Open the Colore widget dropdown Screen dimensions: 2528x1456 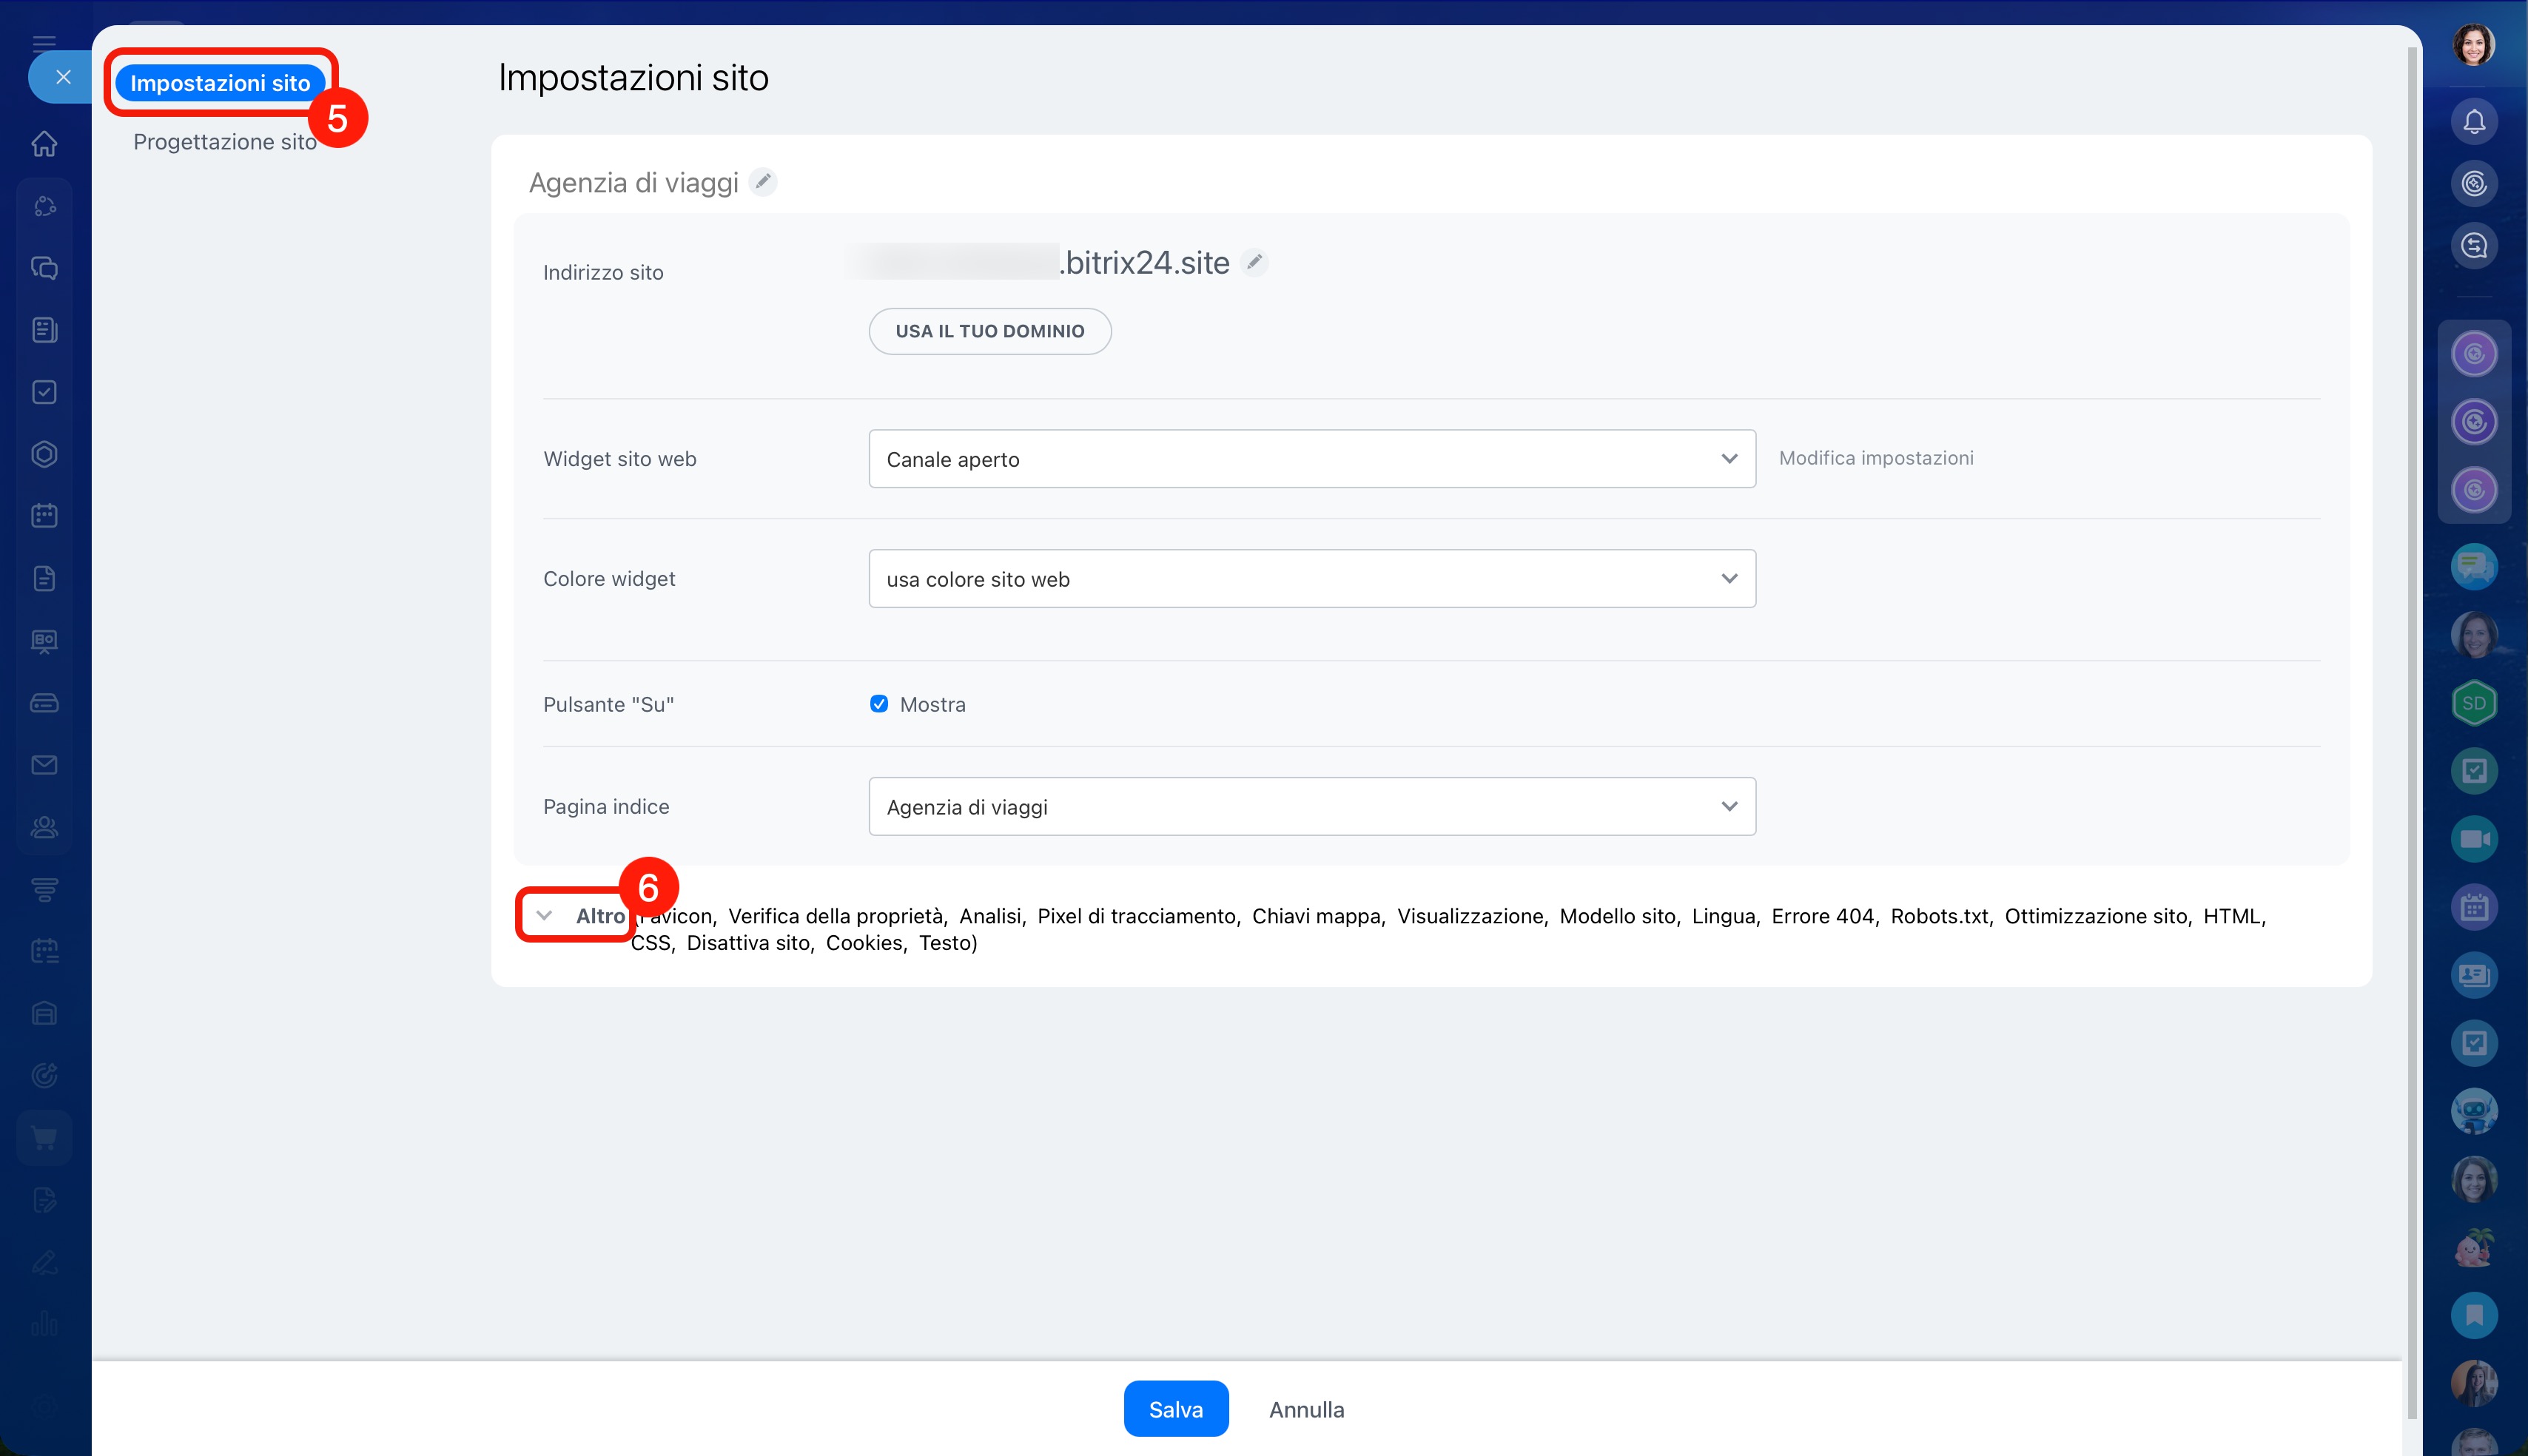[x=1311, y=579]
